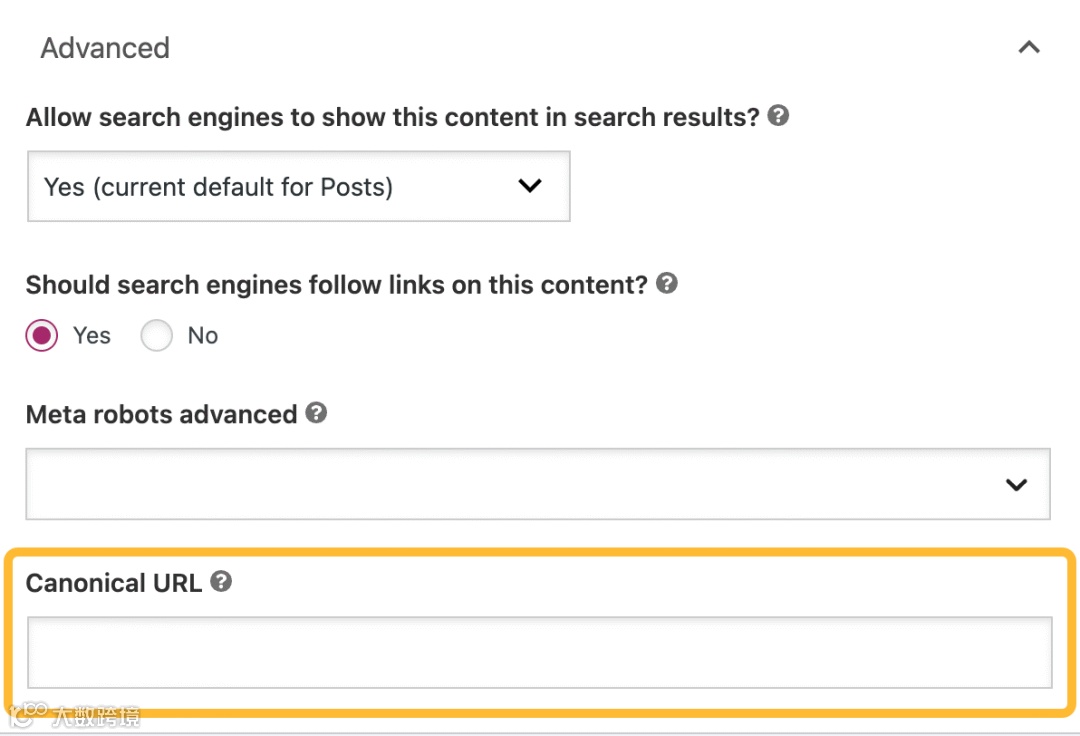This screenshot has width=1080, height=736.
Task: Click the 'Allow search engines' question label
Action: tap(393, 117)
